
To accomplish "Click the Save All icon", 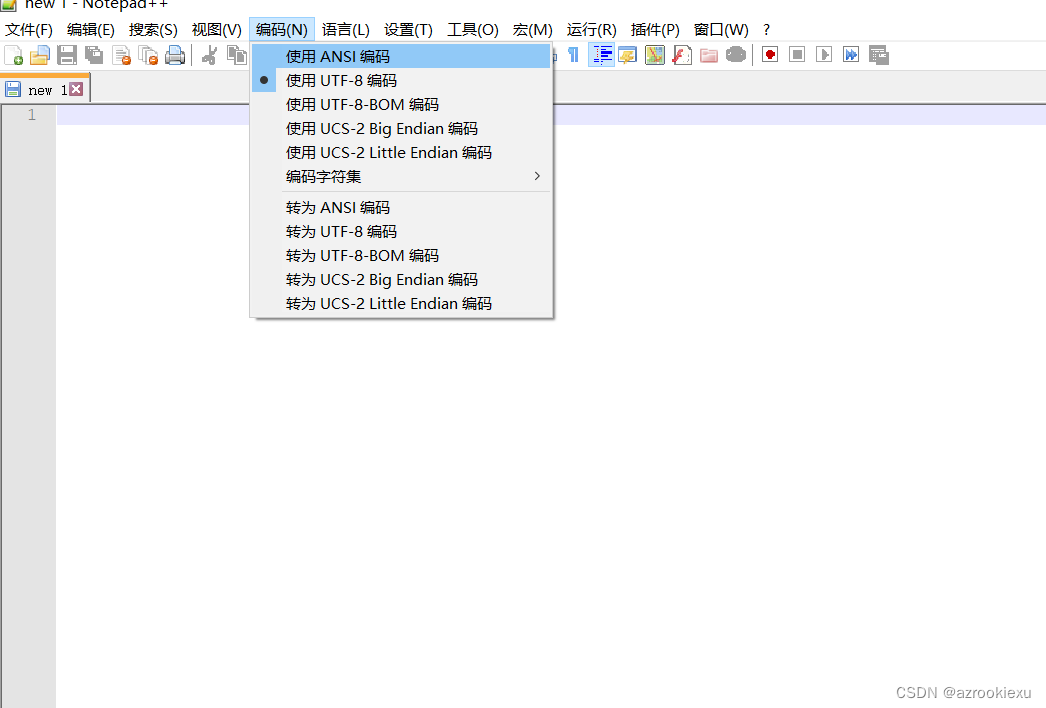I will pyautogui.click(x=94, y=55).
